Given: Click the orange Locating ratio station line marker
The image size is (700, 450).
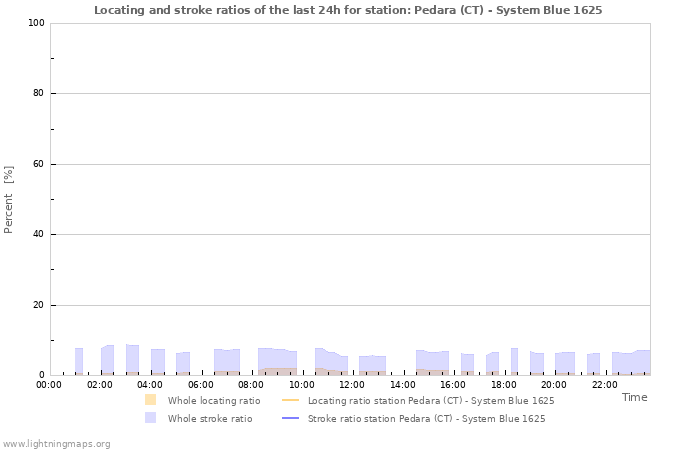Looking at the screenshot, I should (291, 400).
